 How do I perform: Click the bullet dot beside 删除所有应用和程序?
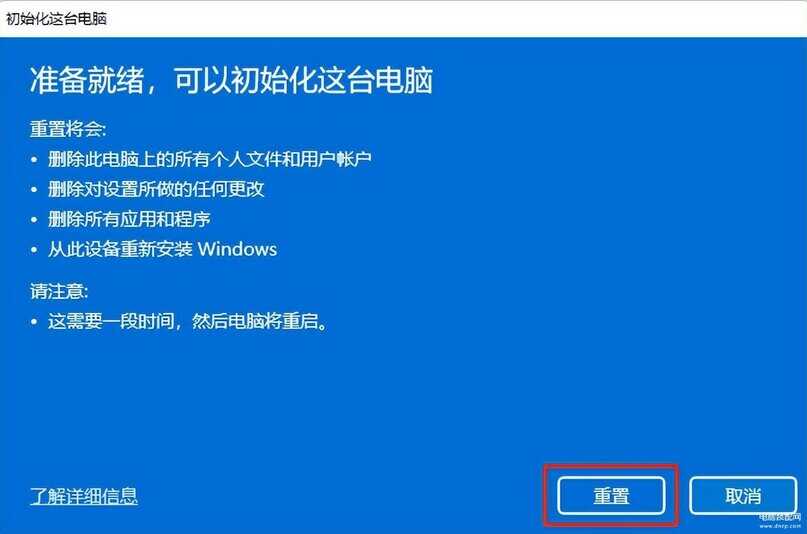[34, 220]
